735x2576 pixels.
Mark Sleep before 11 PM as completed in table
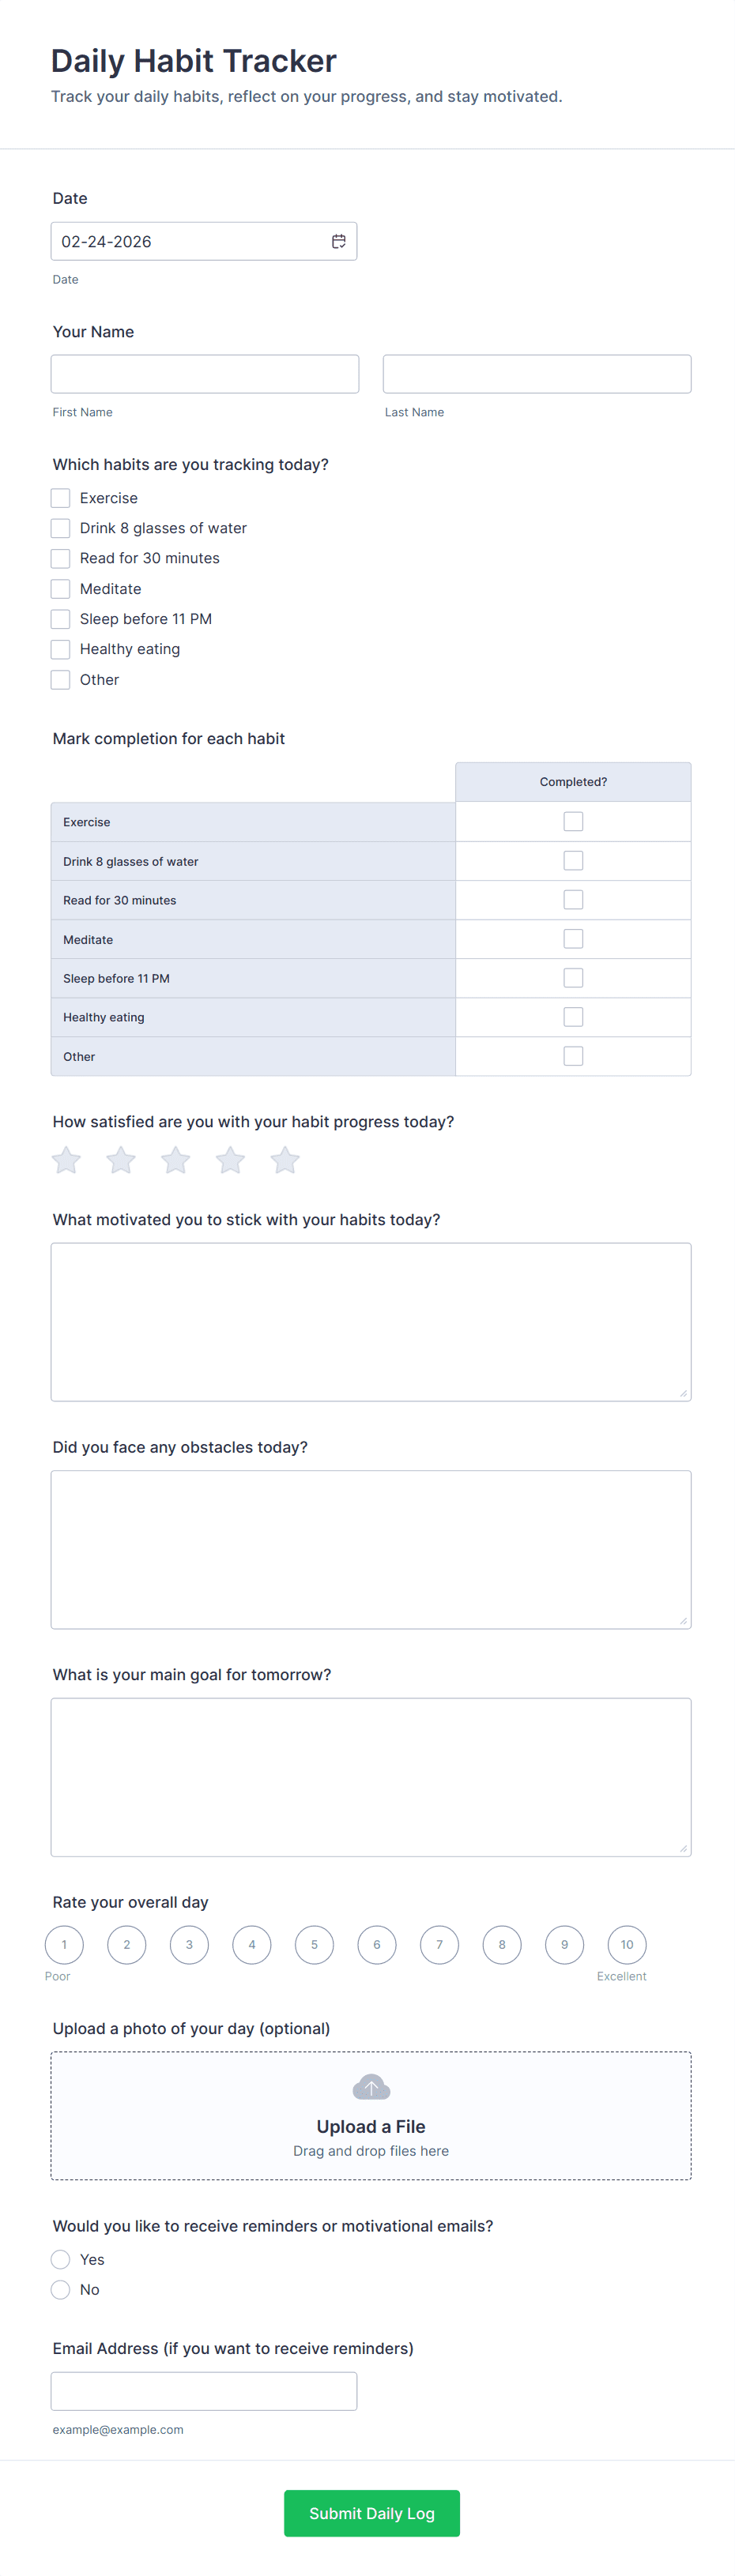[573, 978]
